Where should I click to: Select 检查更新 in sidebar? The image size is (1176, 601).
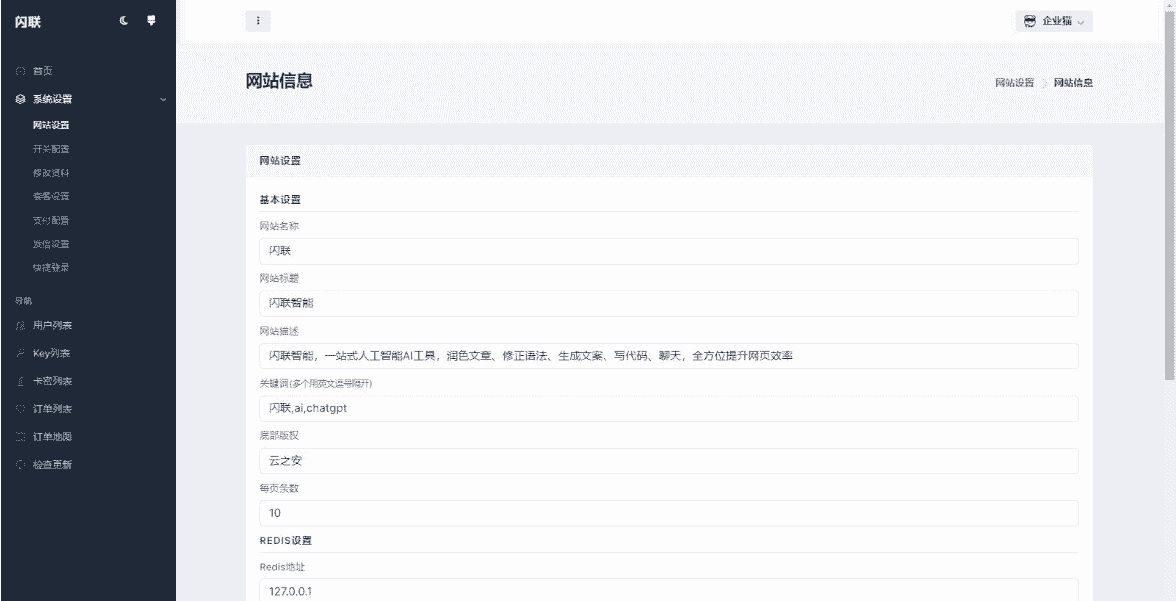pos(52,464)
